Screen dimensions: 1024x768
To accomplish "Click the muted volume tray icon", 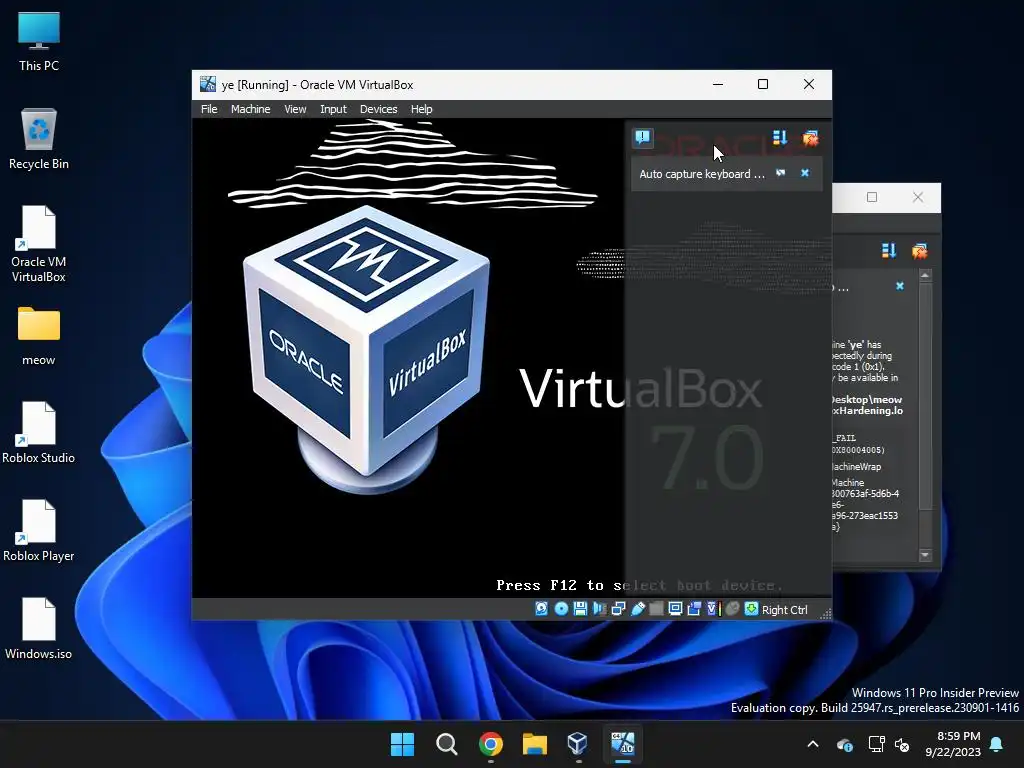I will pyautogui.click(x=903, y=744).
